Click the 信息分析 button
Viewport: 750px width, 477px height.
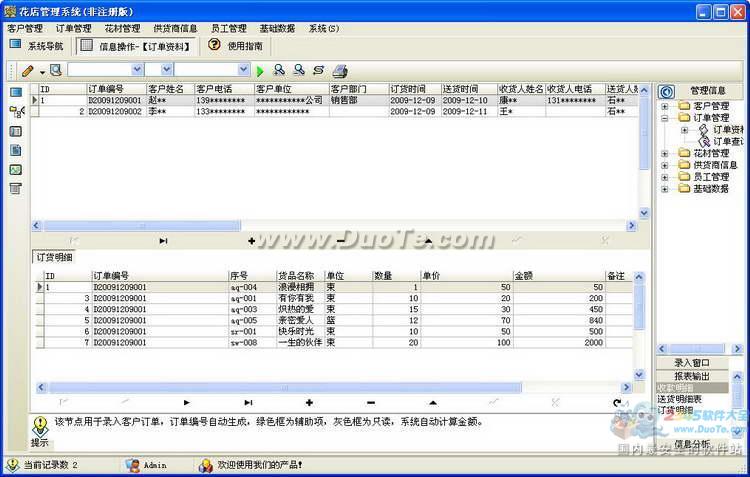pyautogui.click(x=692, y=444)
